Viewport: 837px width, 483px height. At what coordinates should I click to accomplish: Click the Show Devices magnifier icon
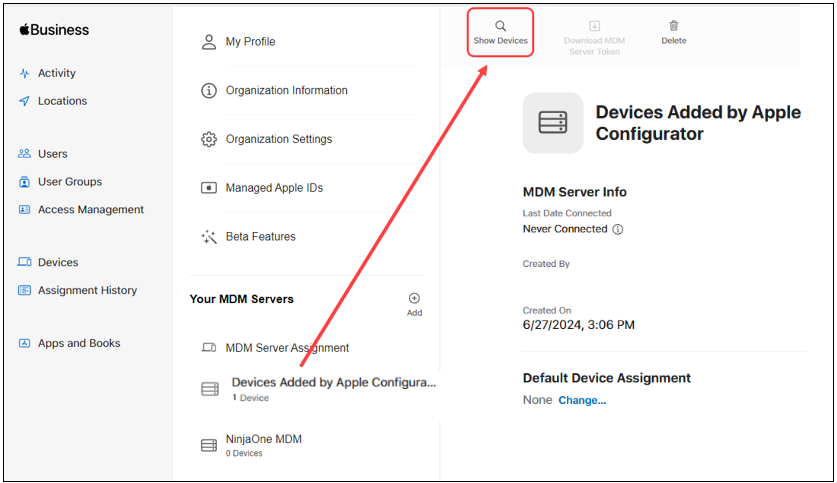[500, 26]
